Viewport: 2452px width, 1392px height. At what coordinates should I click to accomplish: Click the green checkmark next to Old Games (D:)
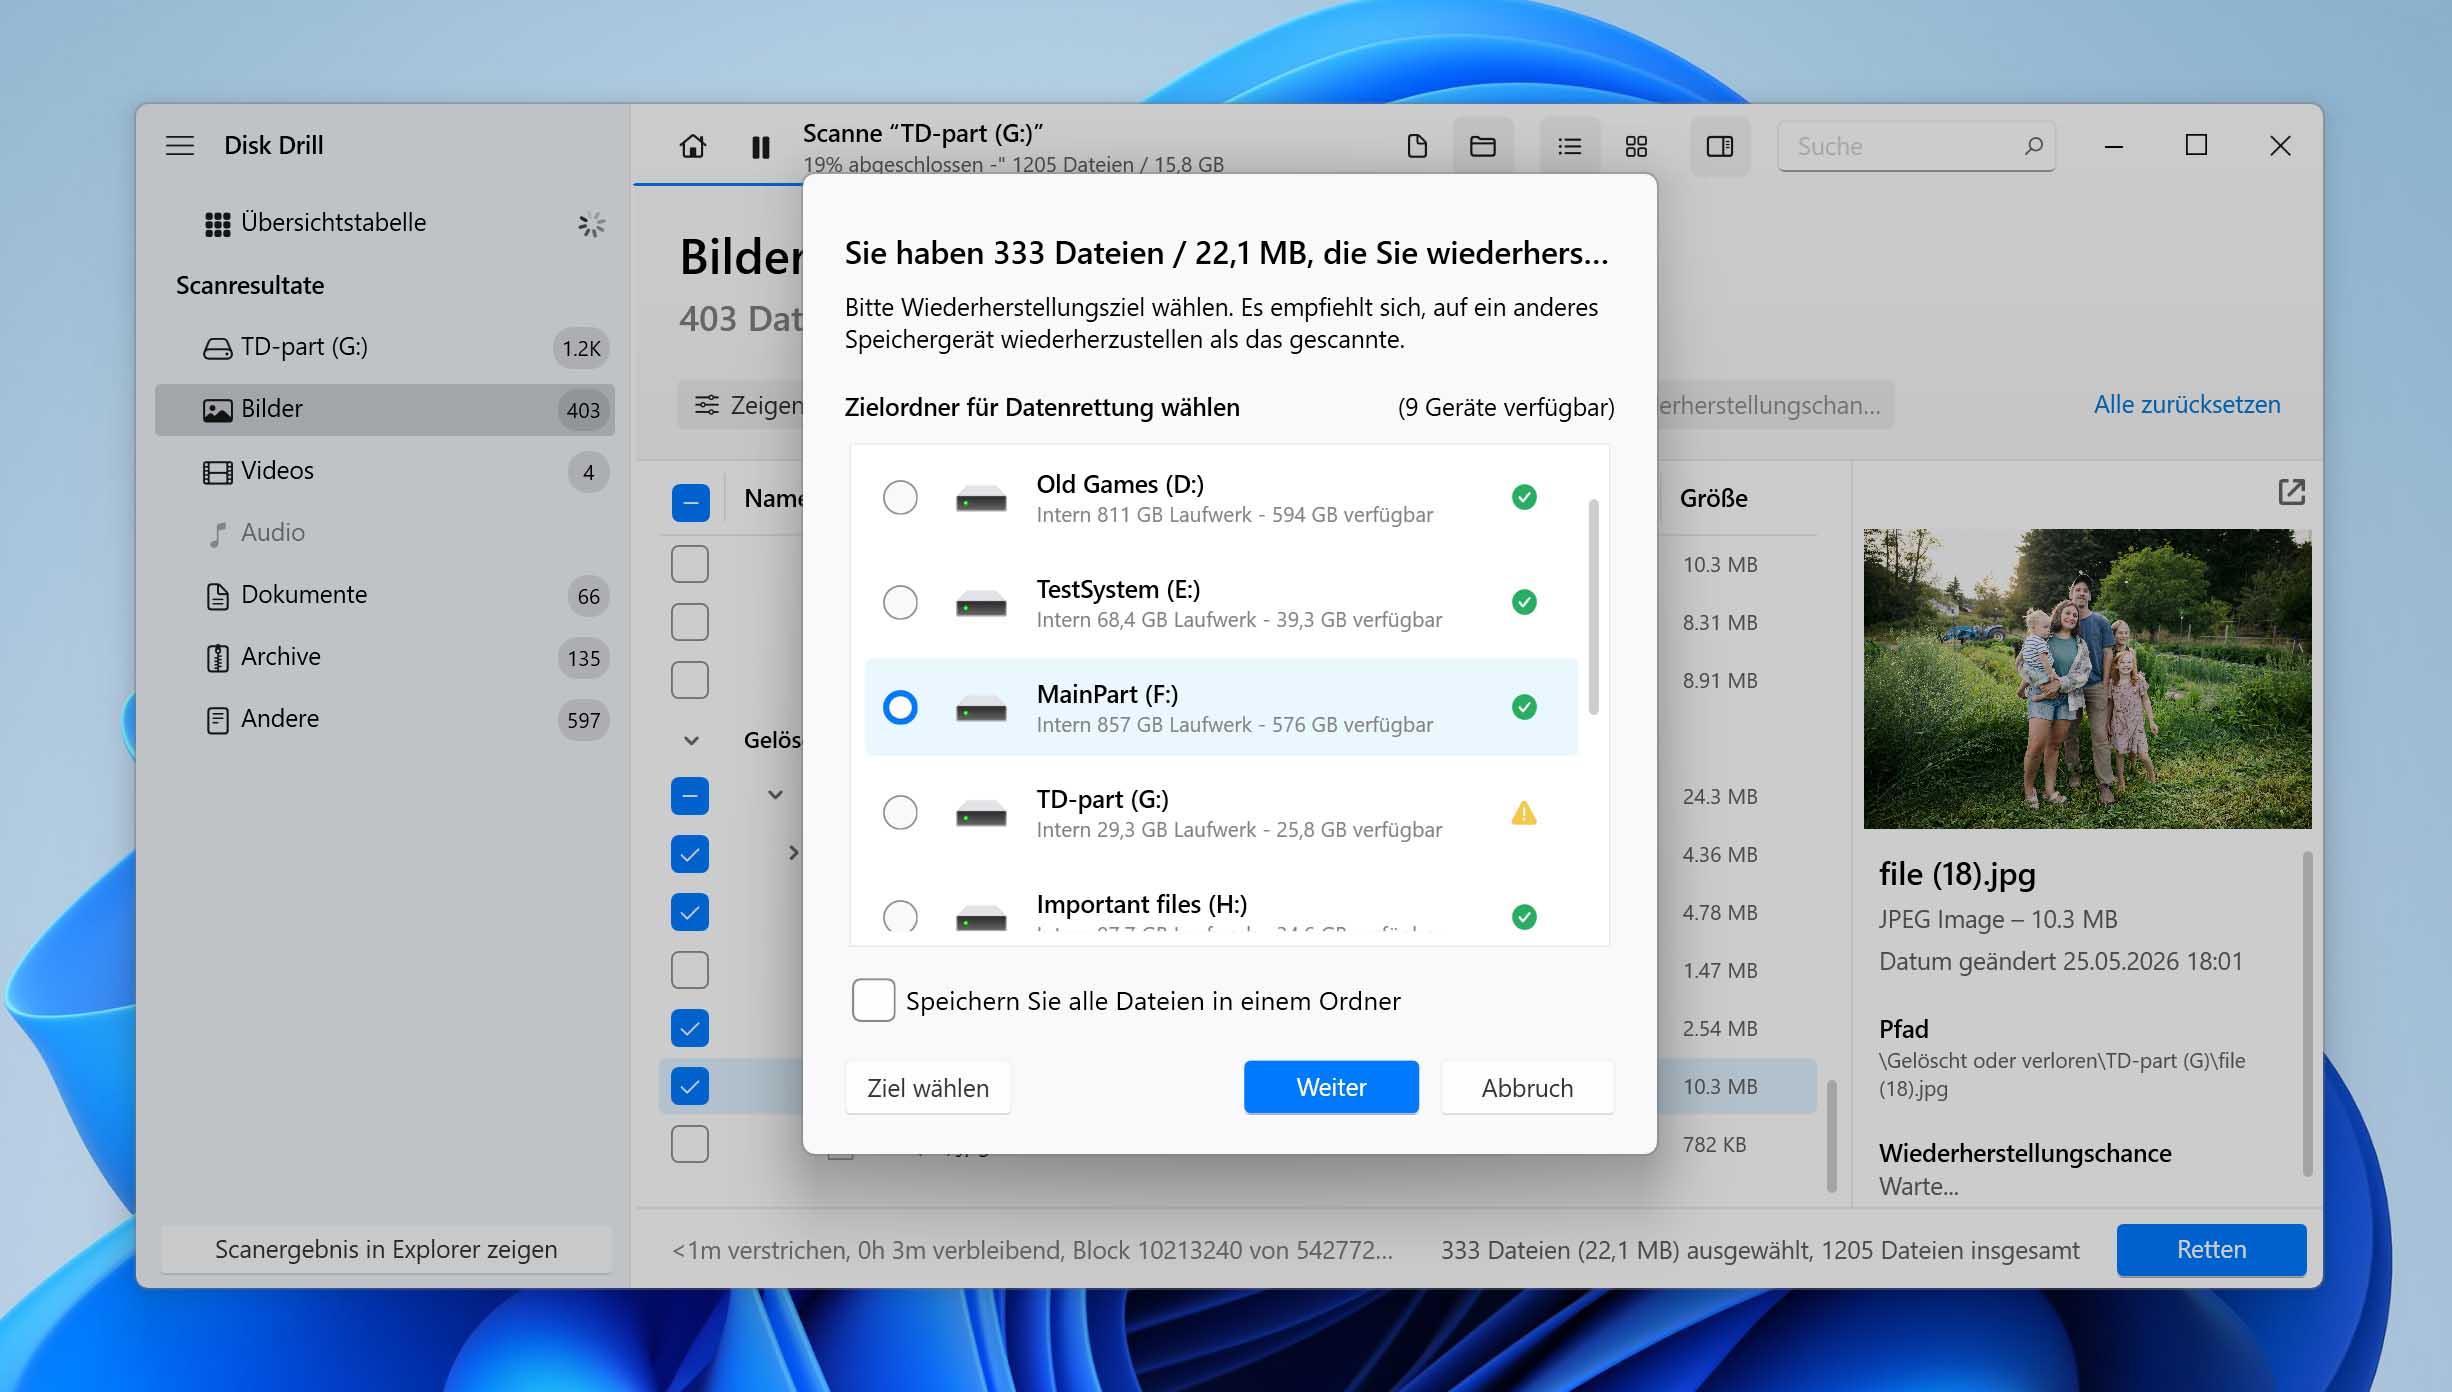point(1524,497)
